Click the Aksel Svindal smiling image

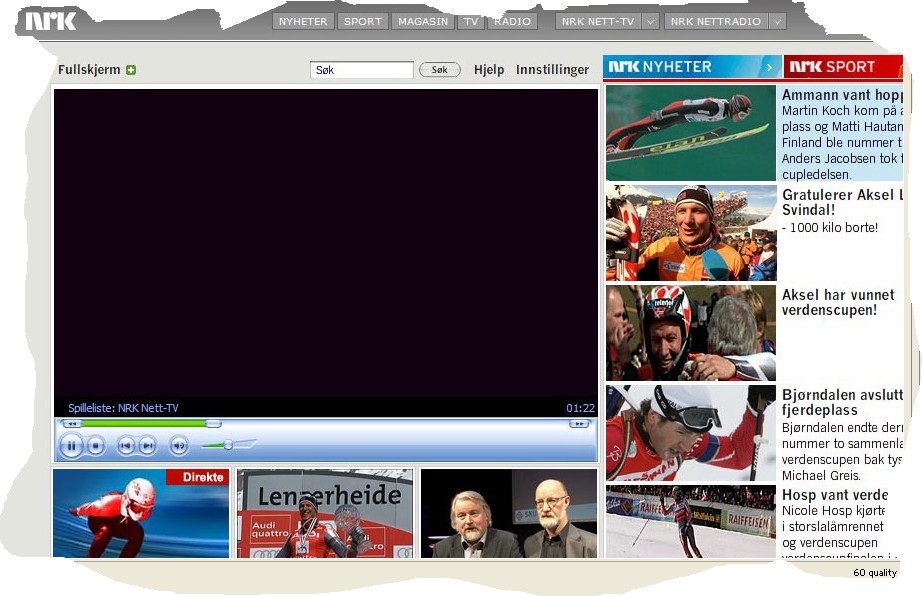691,233
